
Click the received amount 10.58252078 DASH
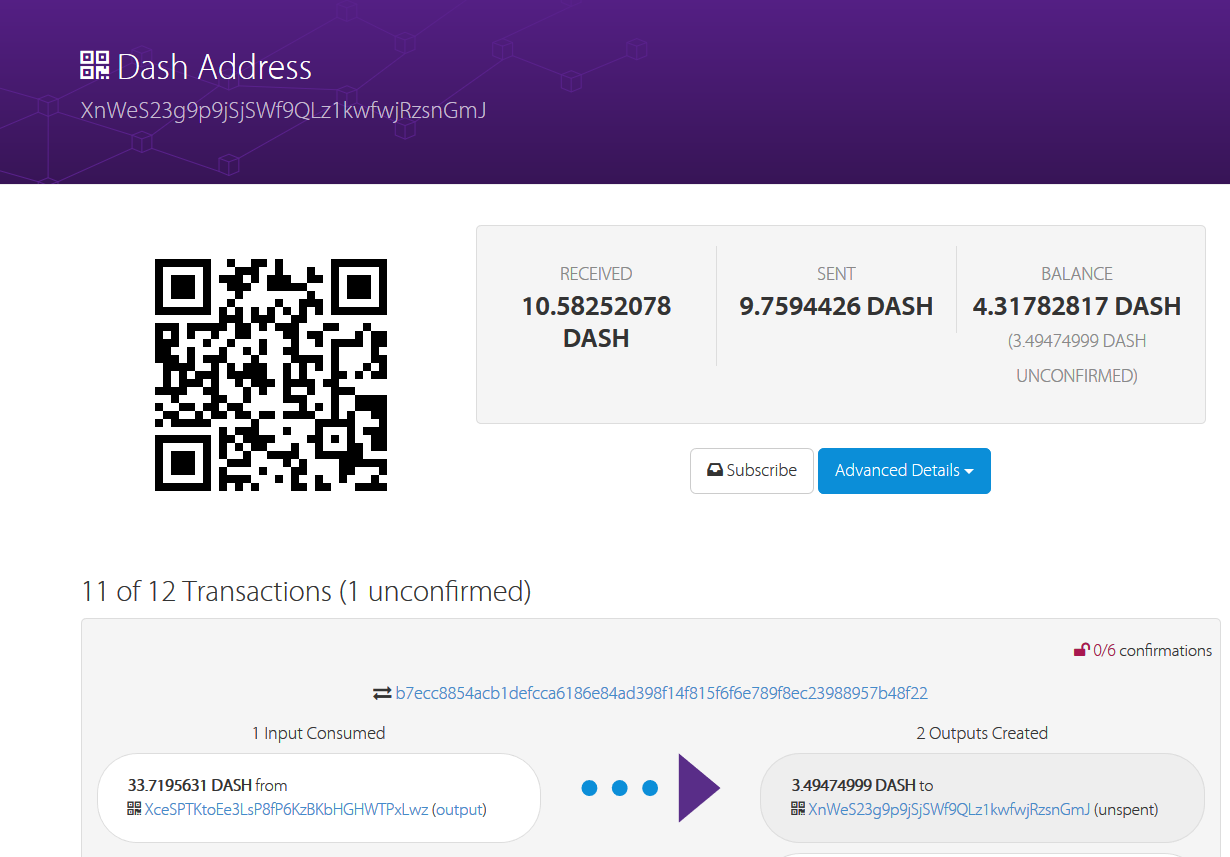(x=596, y=322)
